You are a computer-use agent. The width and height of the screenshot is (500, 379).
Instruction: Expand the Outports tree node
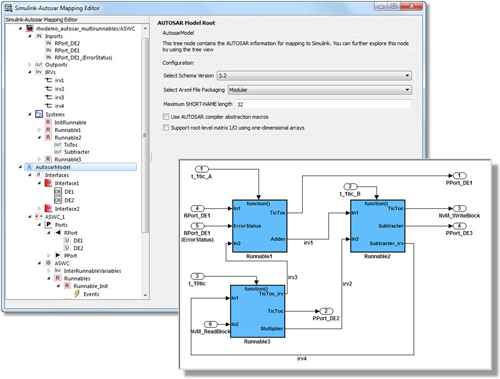[x=30, y=64]
